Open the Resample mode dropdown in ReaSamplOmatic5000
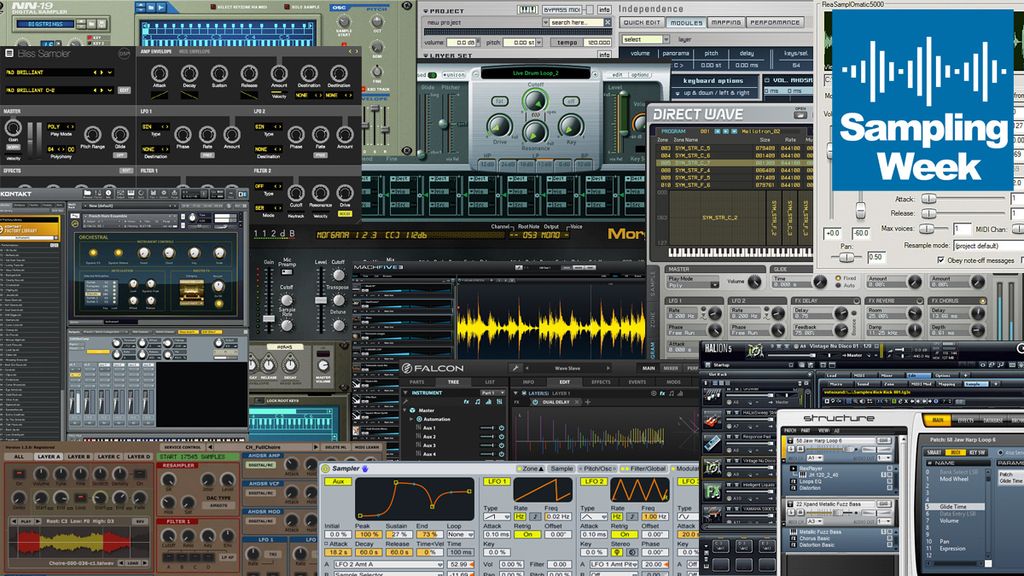The image size is (1024, 576). [986, 246]
